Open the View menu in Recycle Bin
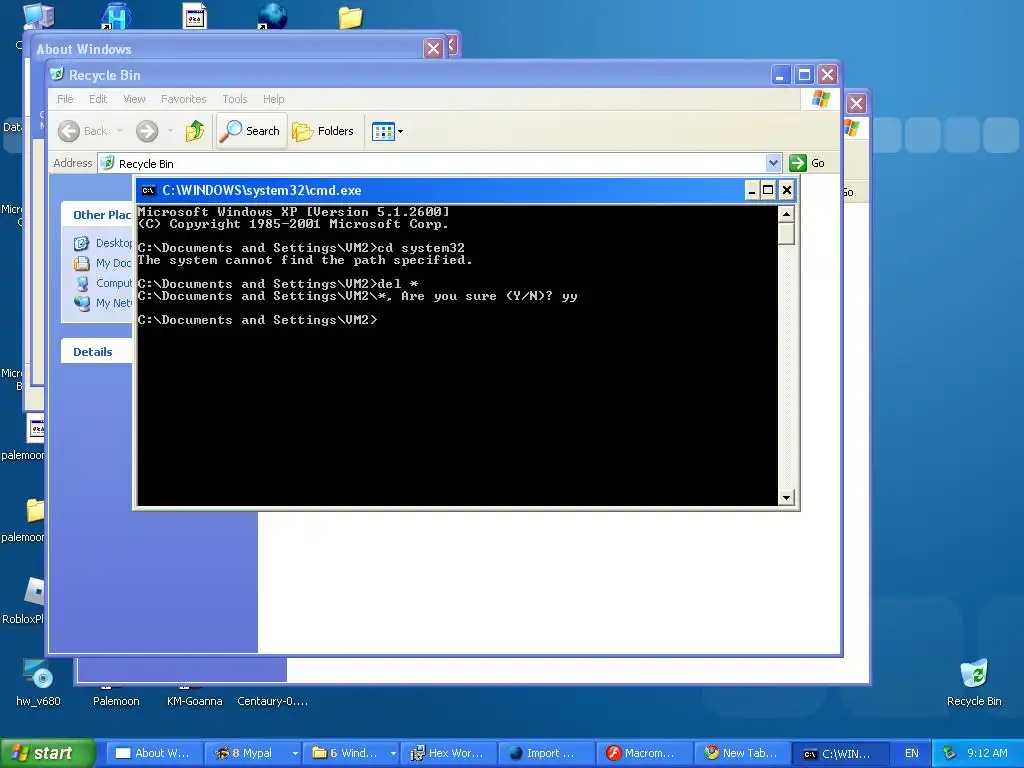 [x=135, y=99]
